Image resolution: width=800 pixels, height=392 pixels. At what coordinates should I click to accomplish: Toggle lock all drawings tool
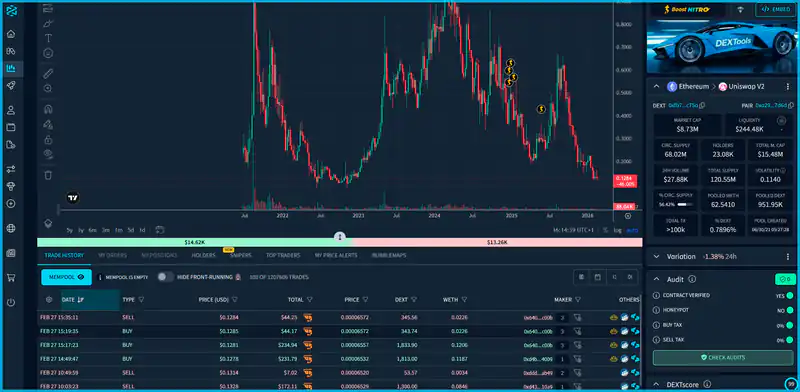(x=48, y=139)
